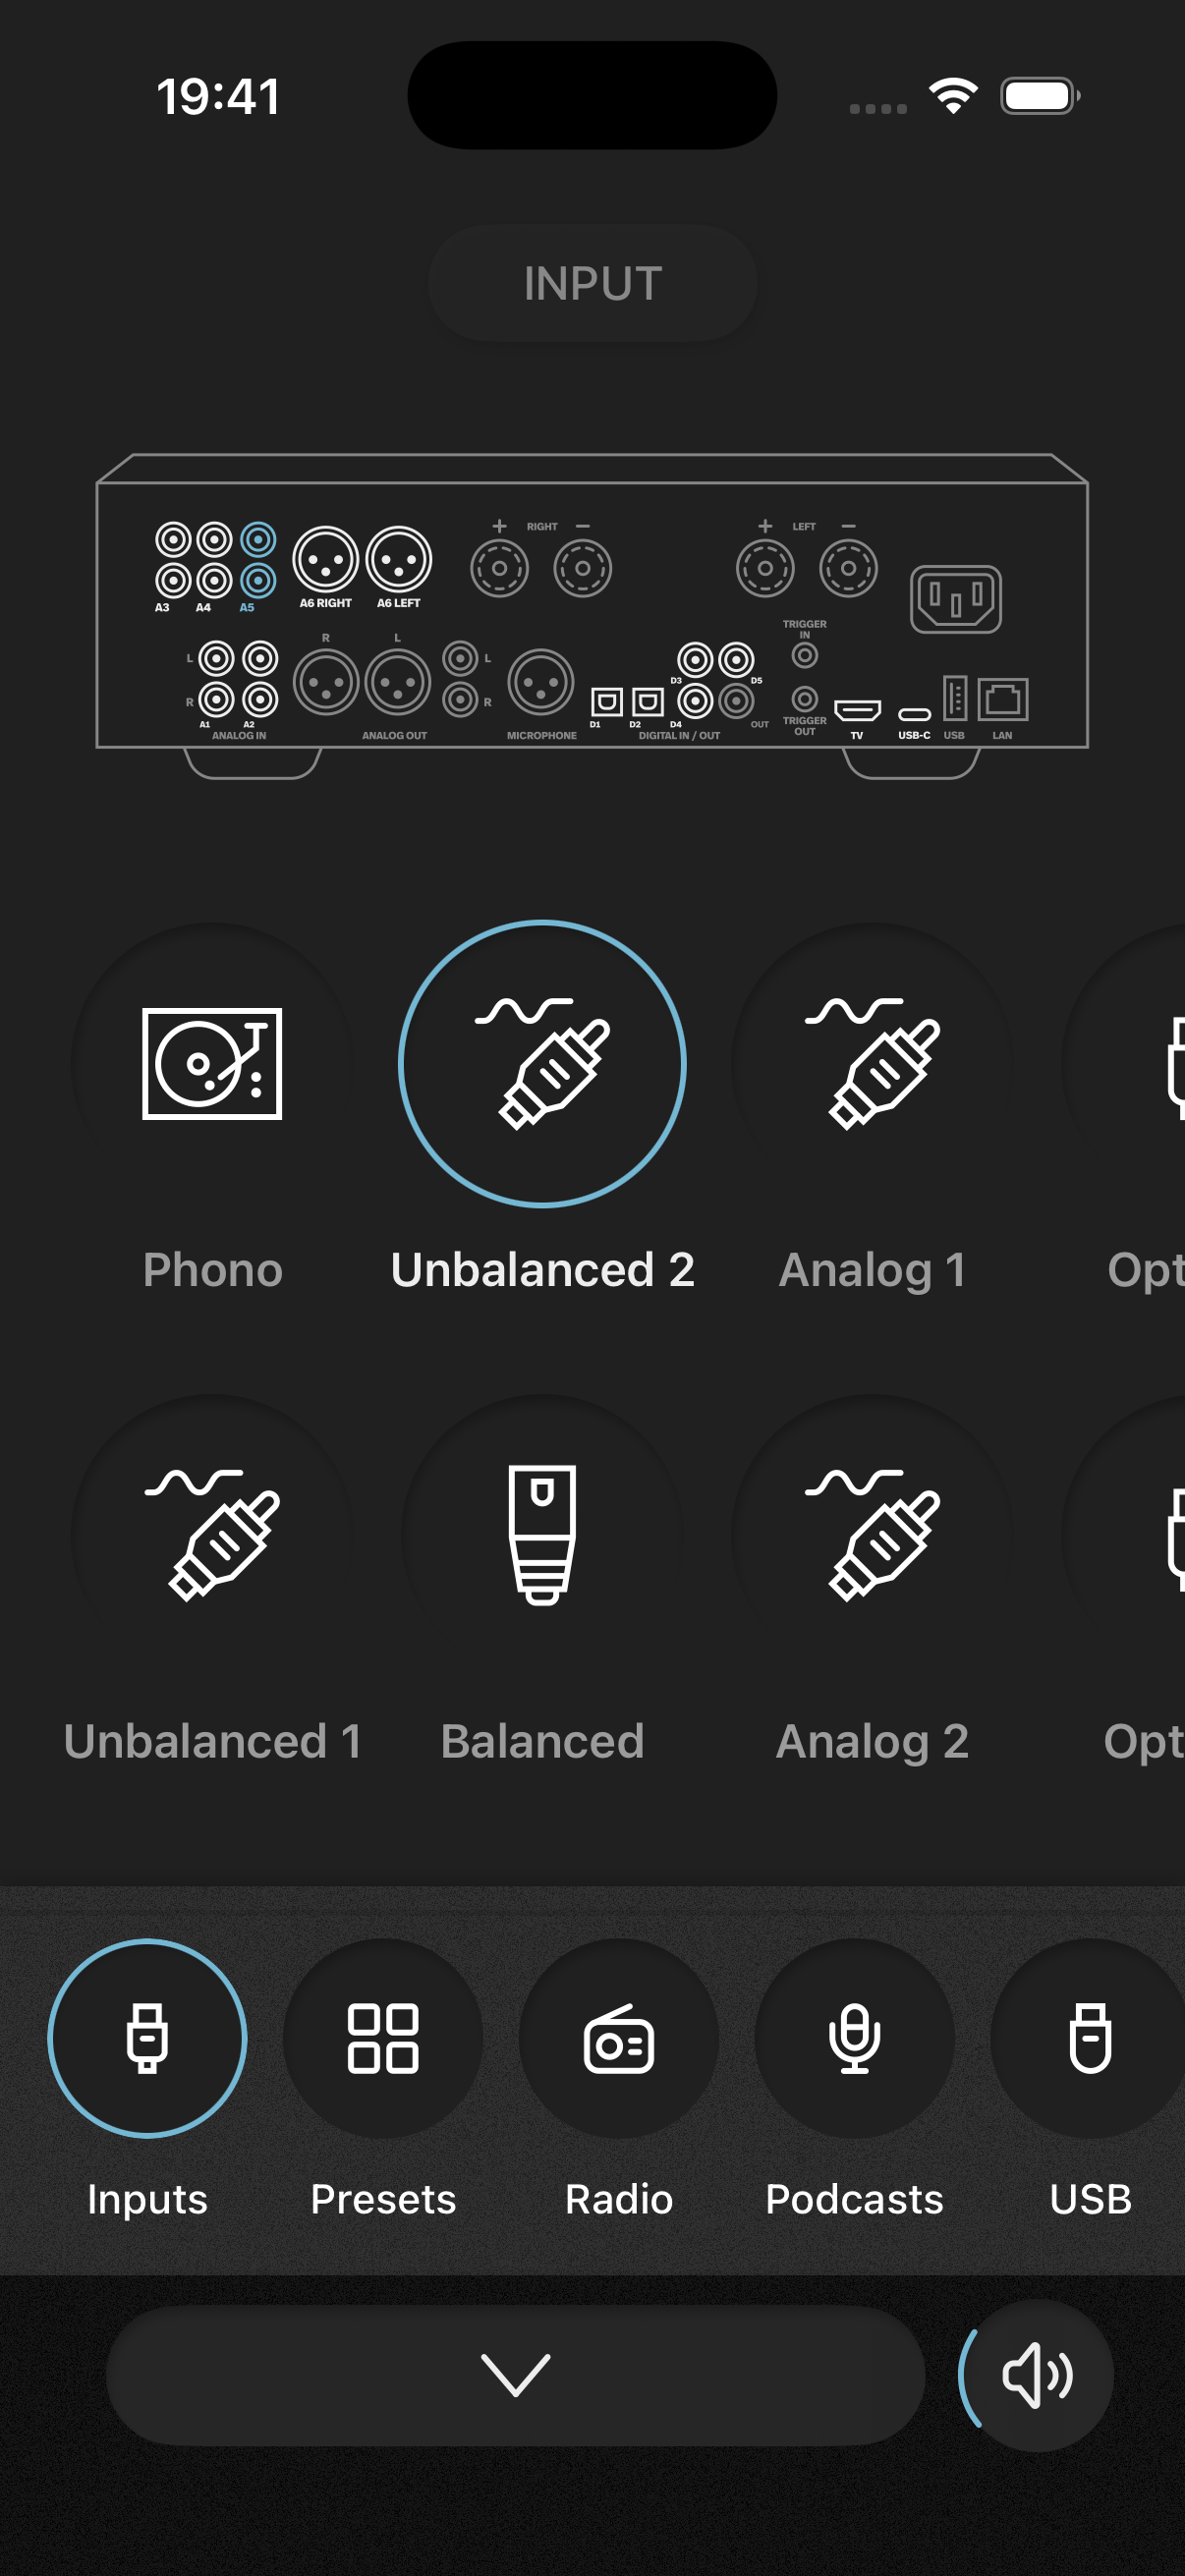Tap the HDMI TV port on diagram

[x=857, y=711]
